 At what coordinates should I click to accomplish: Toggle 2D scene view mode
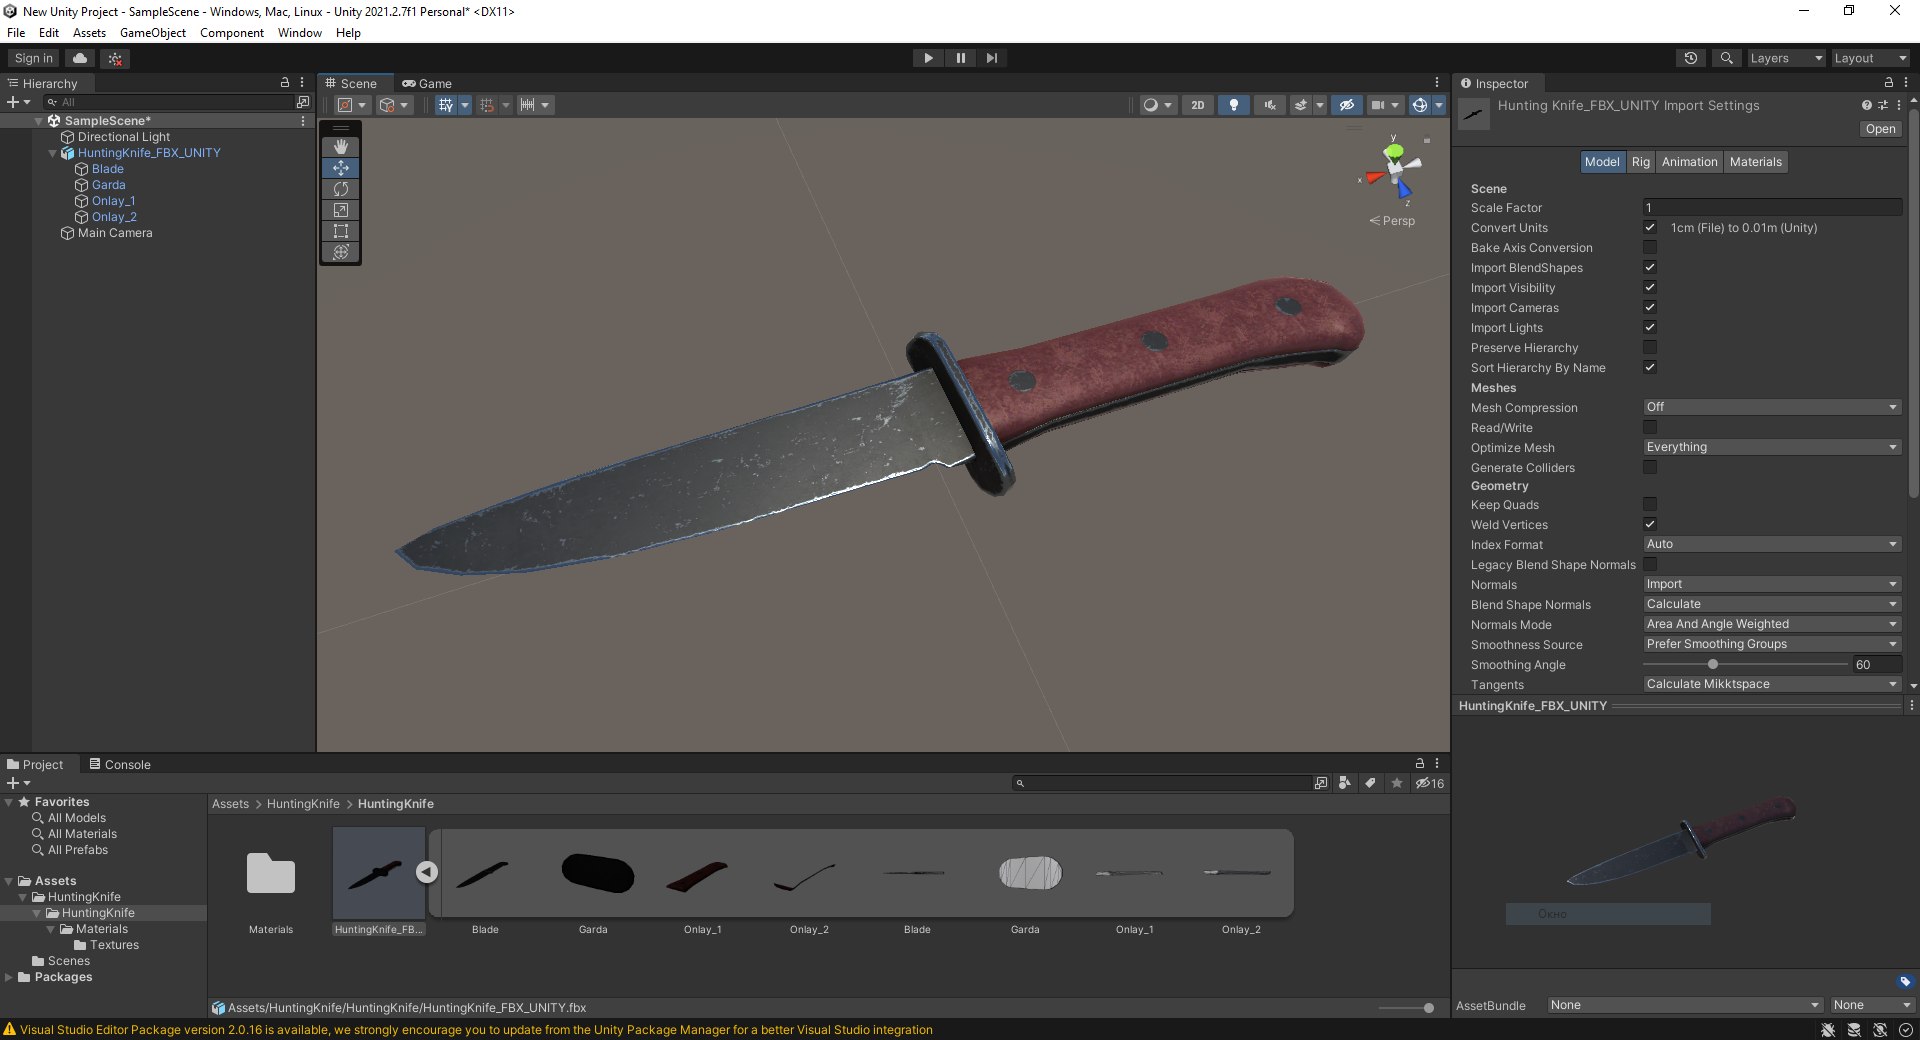pyautogui.click(x=1197, y=105)
